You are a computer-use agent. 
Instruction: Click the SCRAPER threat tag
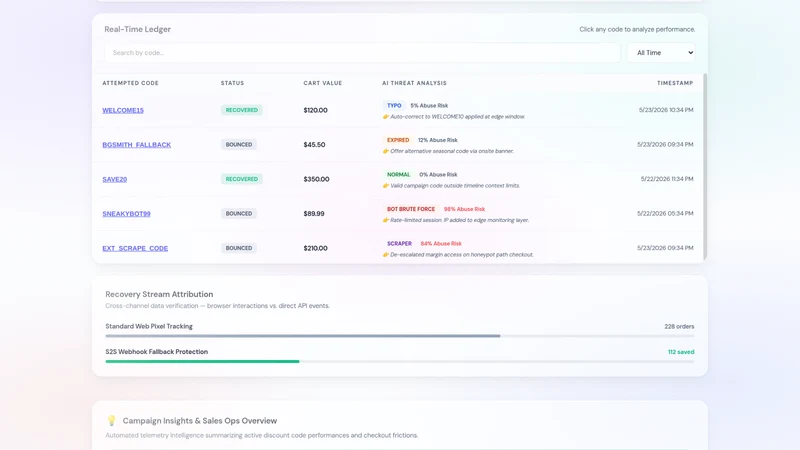point(399,243)
